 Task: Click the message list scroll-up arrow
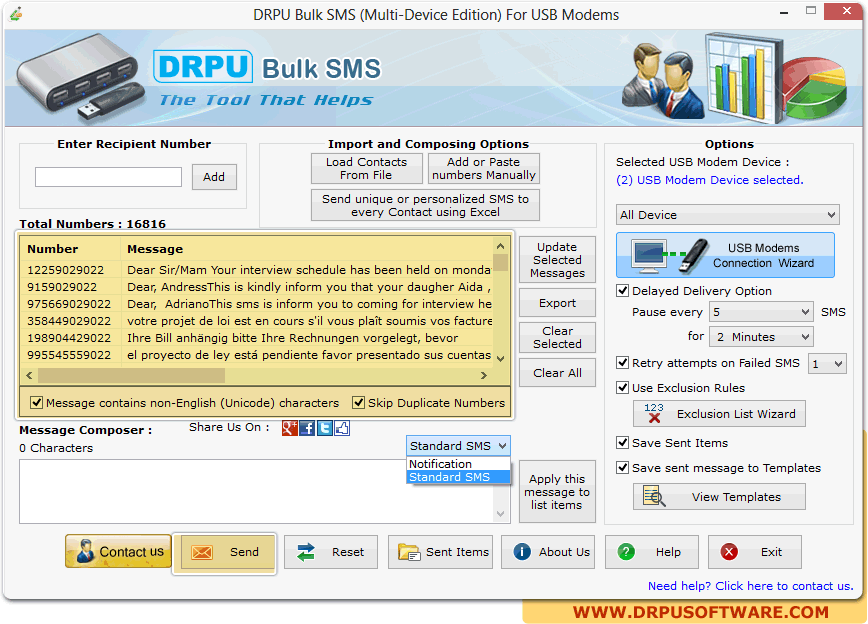point(500,246)
